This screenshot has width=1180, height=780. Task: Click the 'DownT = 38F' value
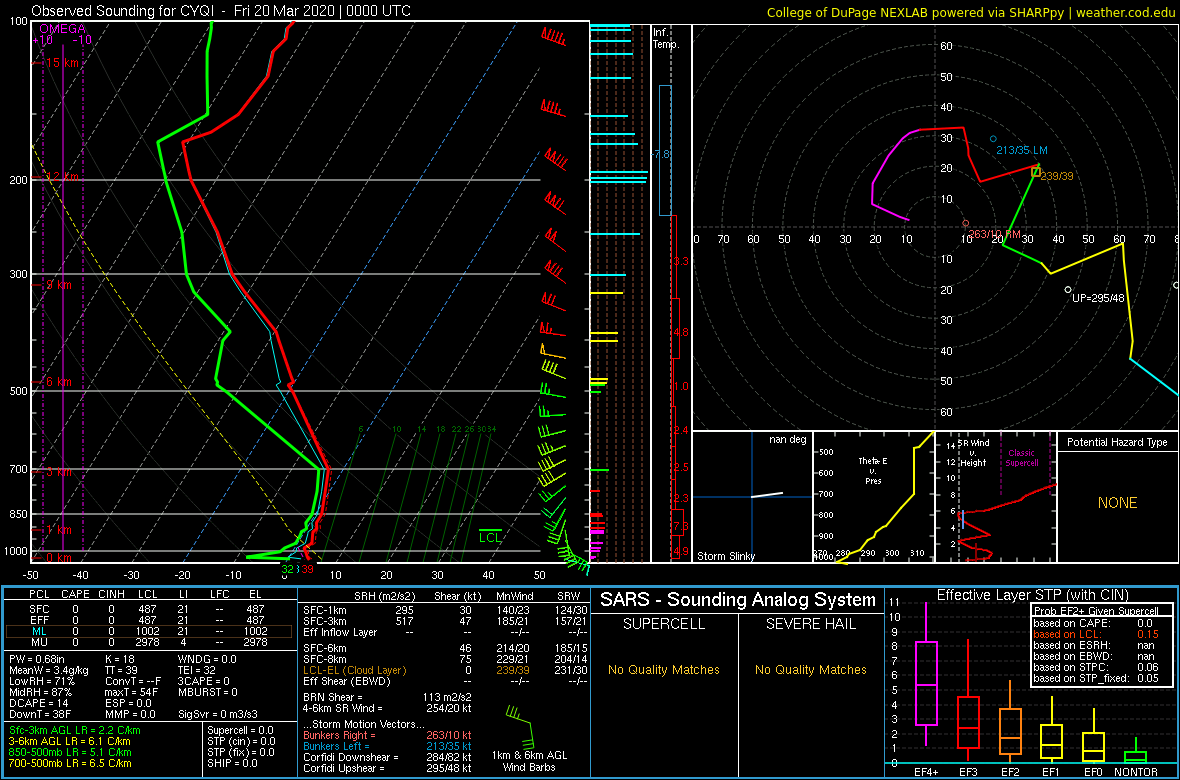39,714
